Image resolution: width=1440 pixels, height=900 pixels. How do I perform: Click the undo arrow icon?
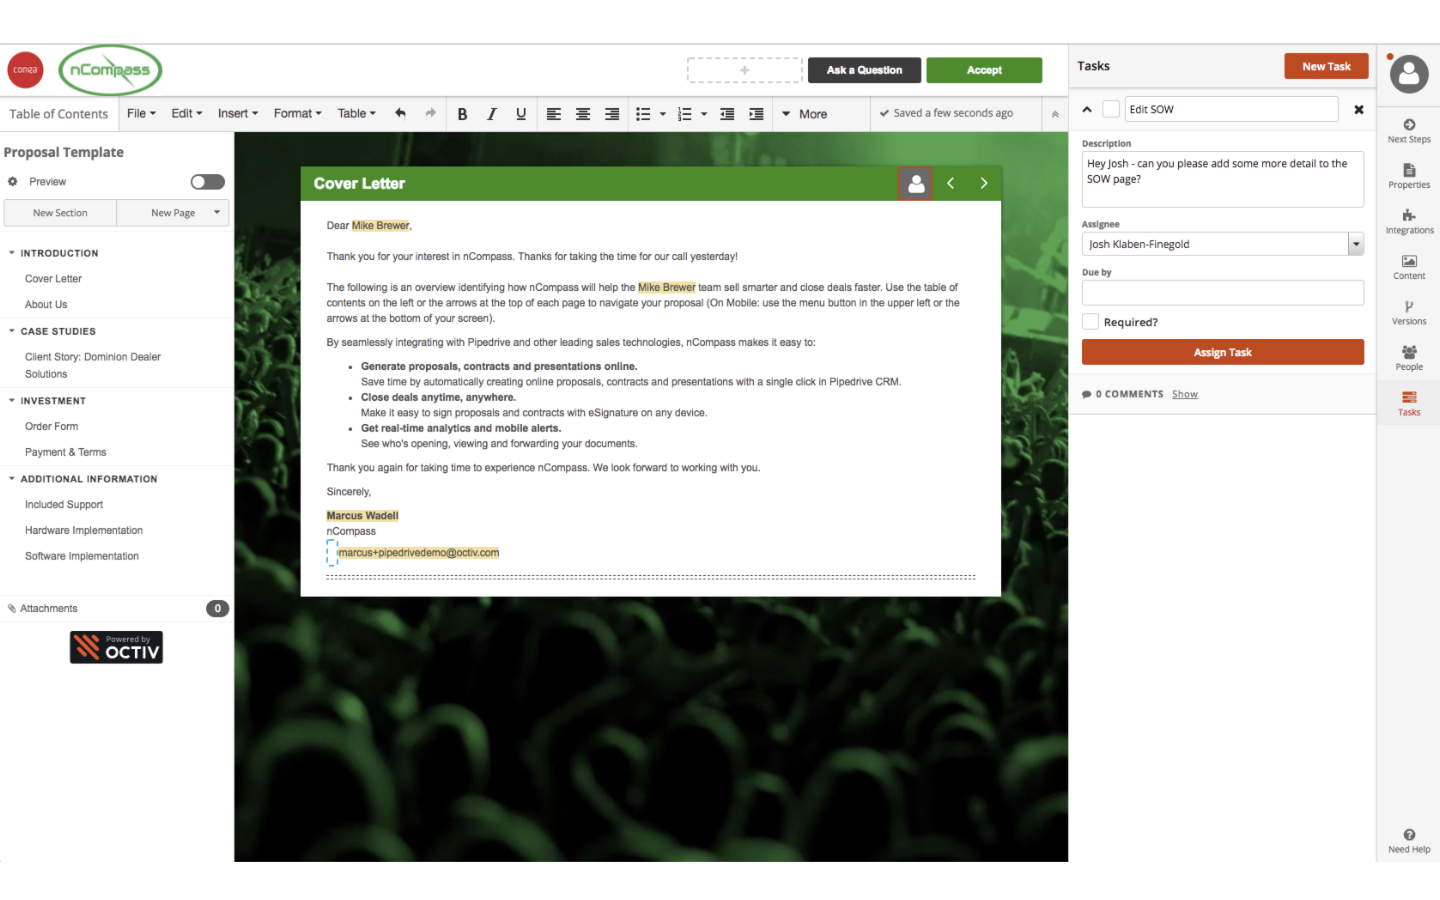pyautogui.click(x=400, y=113)
